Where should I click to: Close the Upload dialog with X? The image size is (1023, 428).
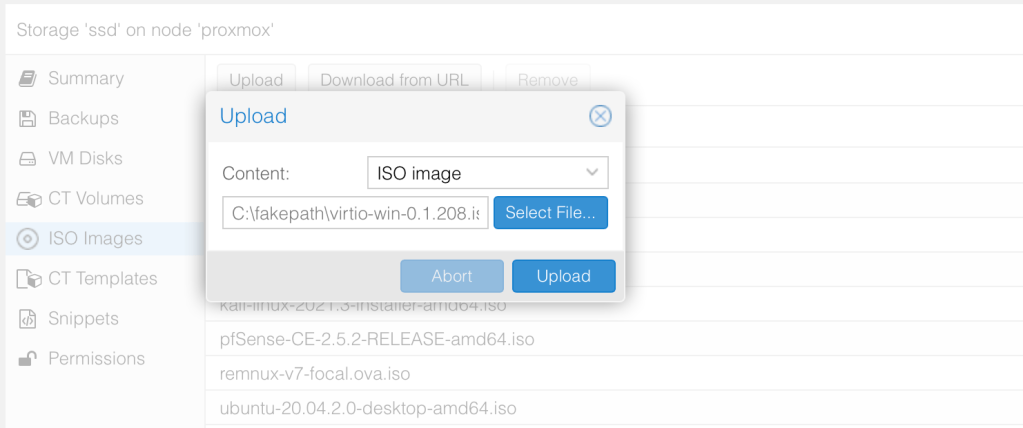click(600, 116)
